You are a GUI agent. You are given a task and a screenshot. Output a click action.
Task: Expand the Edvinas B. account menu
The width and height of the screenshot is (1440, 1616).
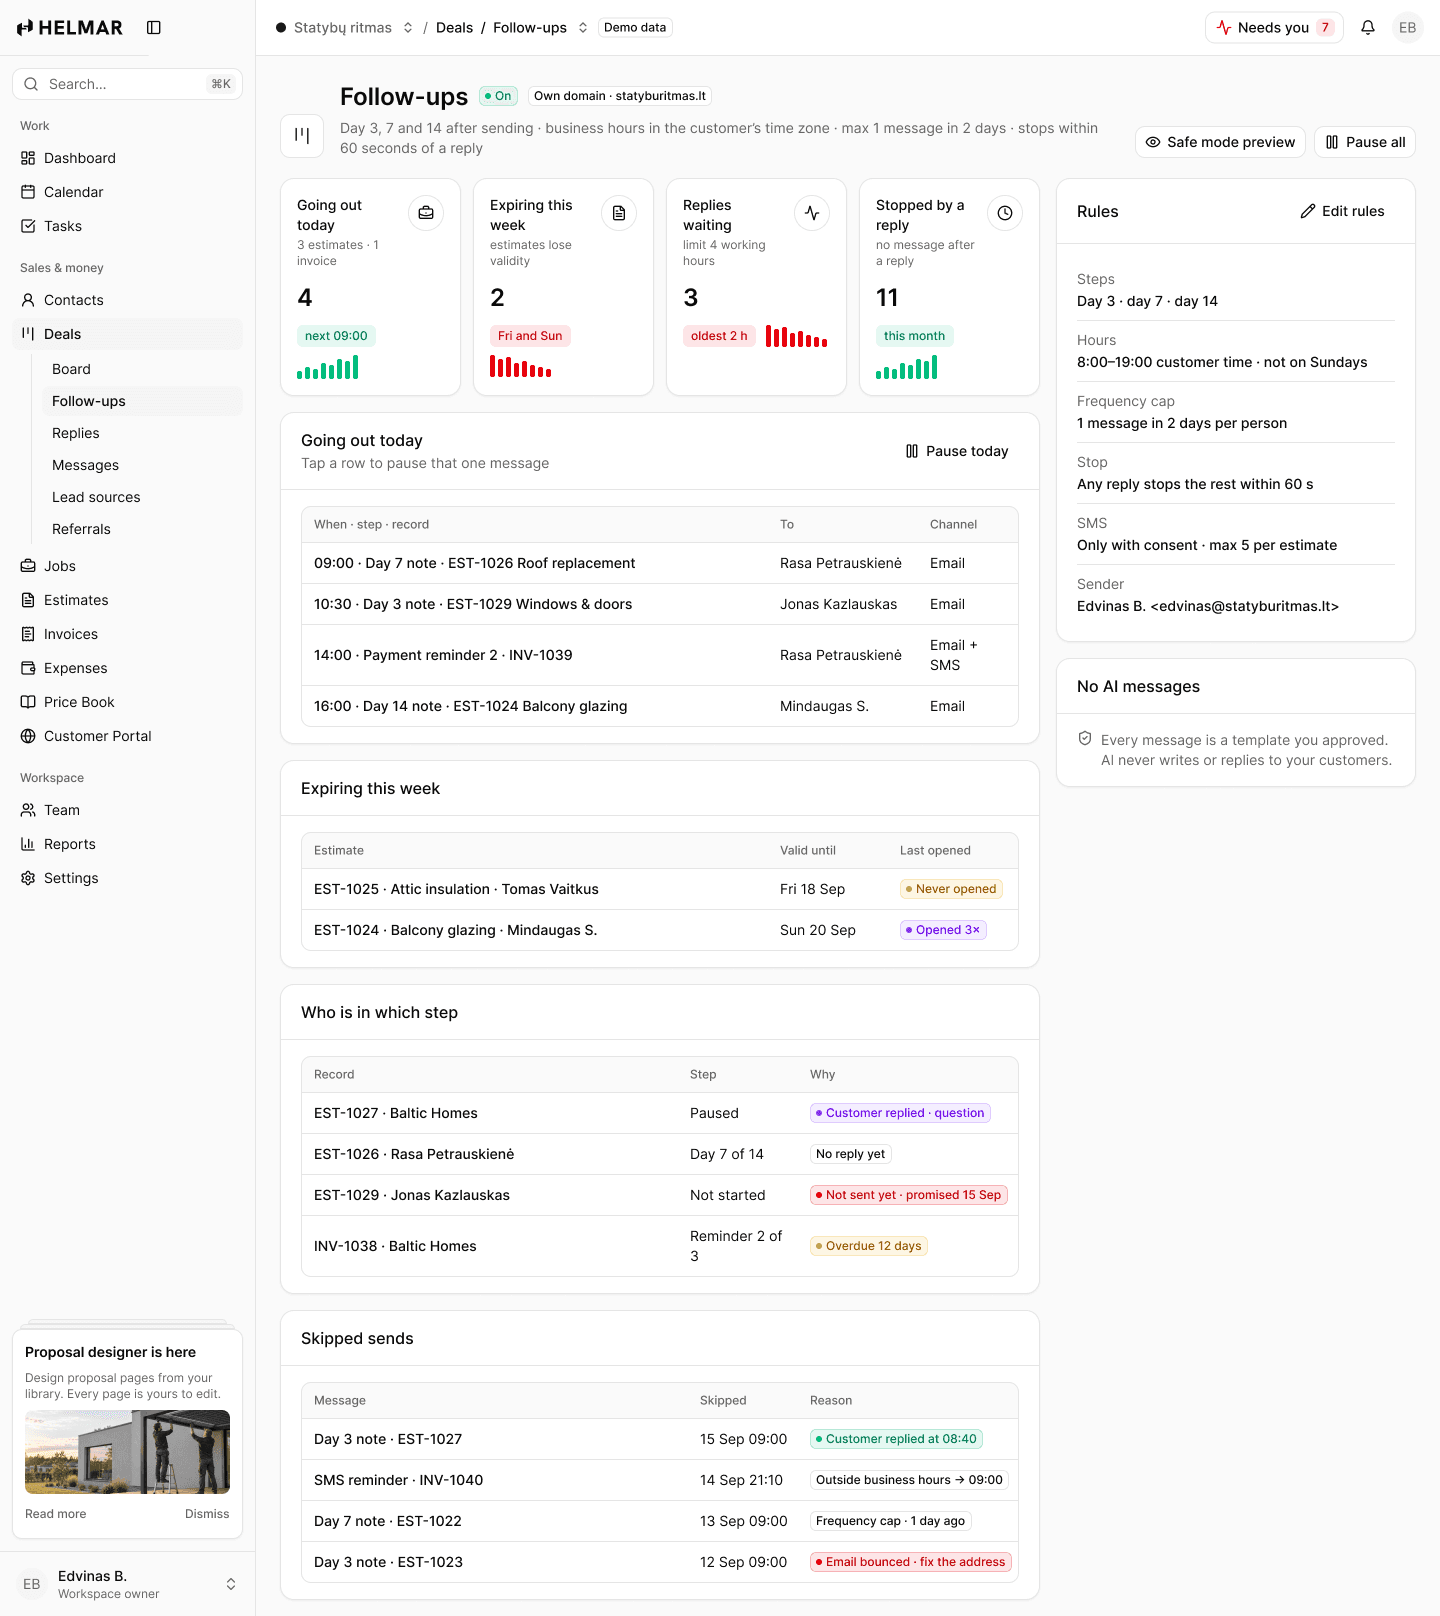coord(231,1584)
